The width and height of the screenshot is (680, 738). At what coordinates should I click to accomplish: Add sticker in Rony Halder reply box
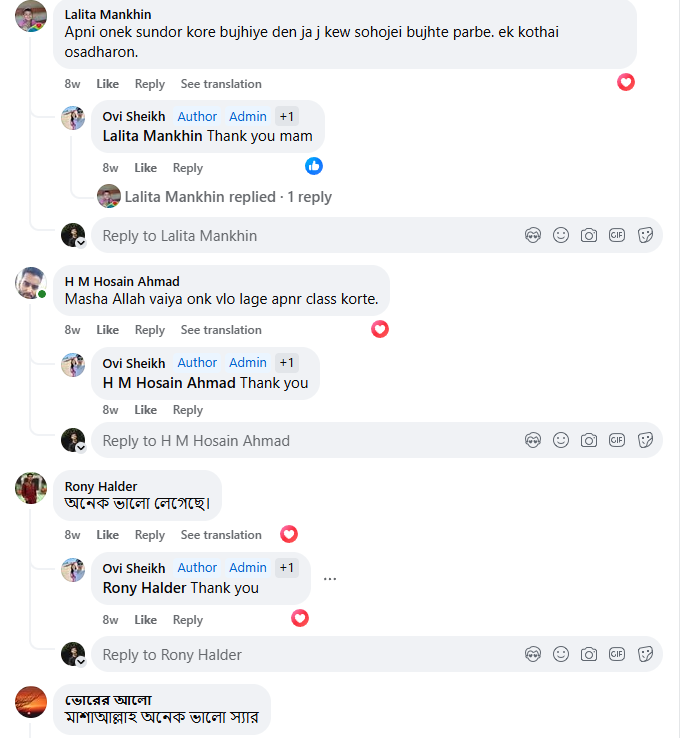(645, 654)
